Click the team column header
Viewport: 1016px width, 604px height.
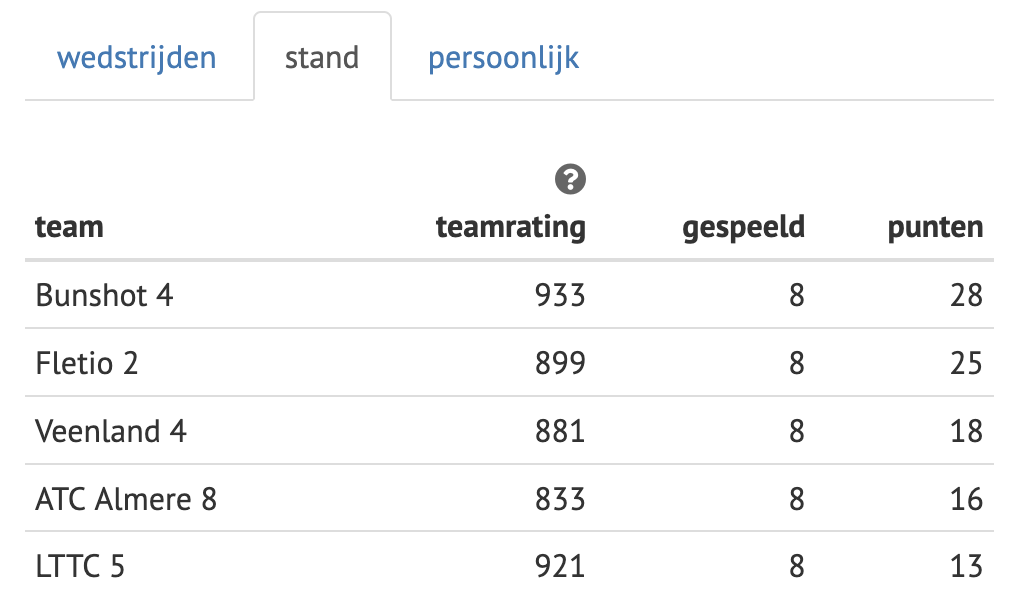(x=69, y=228)
